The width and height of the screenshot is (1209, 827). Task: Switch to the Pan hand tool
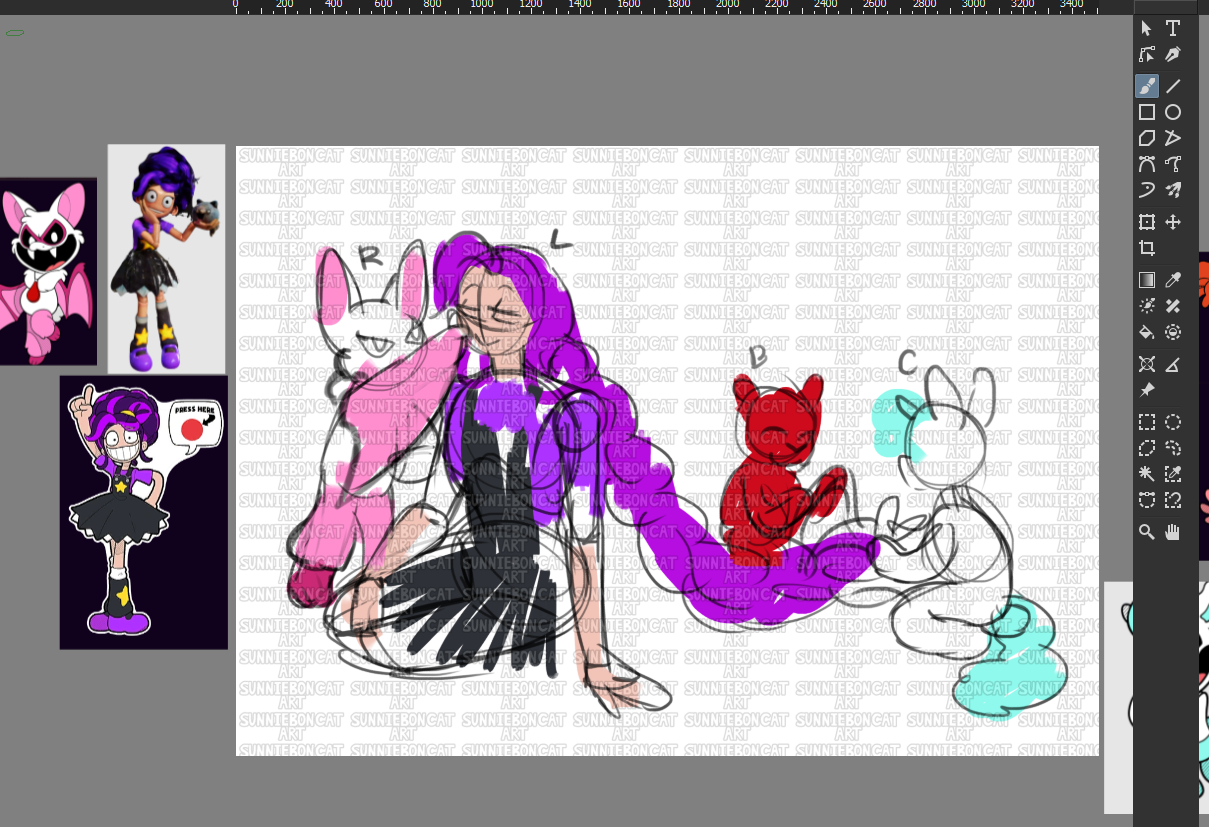pyautogui.click(x=1173, y=532)
